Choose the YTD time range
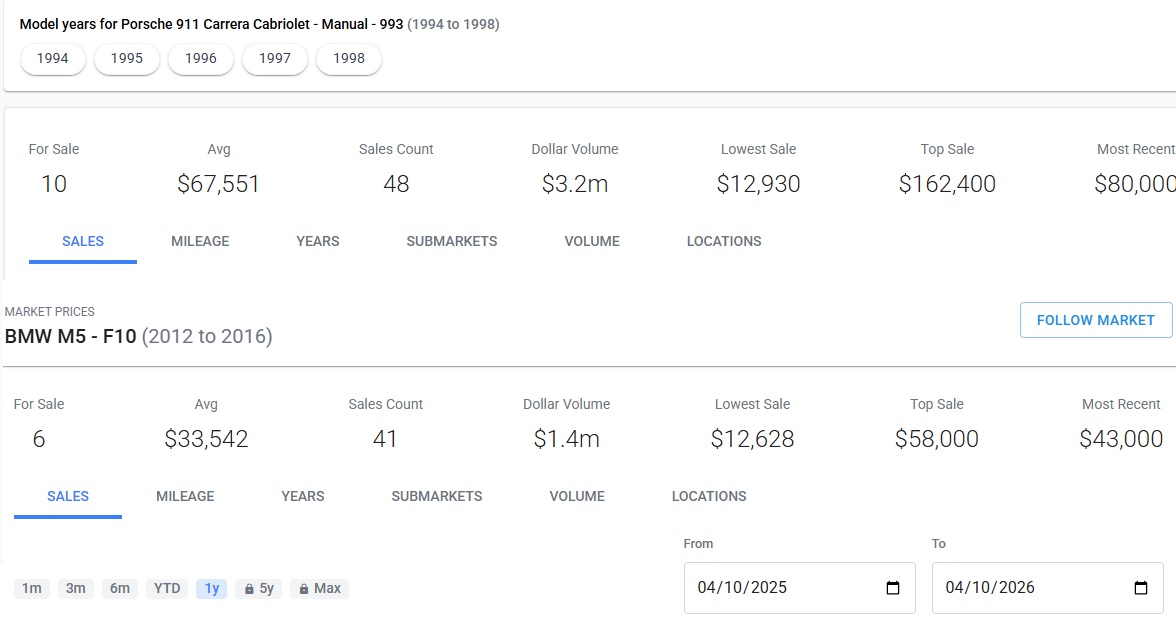 pos(166,589)
